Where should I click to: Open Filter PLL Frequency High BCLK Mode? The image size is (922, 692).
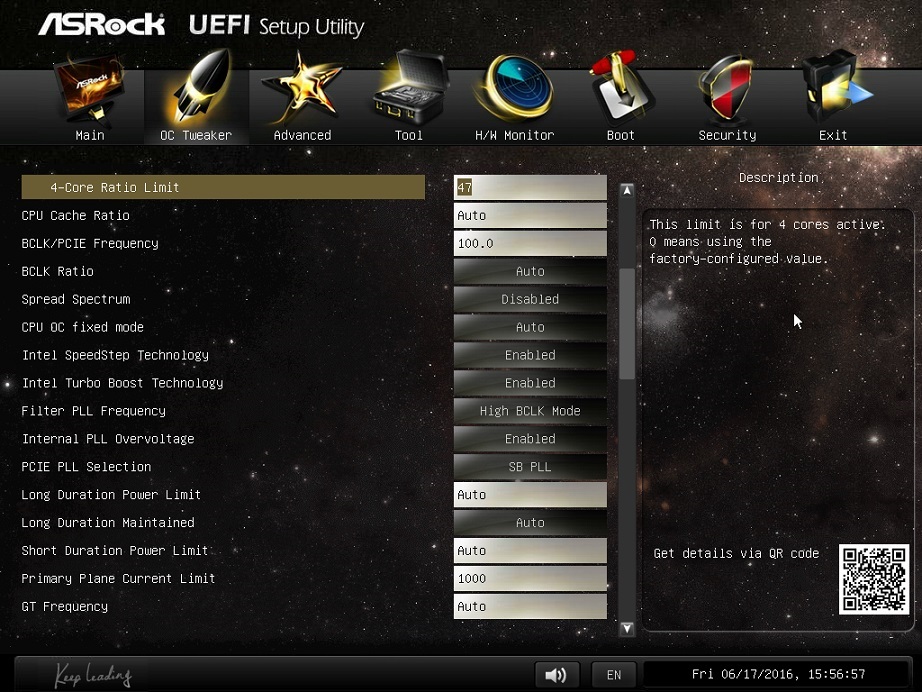pyautogui.click(x=530, y=411)
